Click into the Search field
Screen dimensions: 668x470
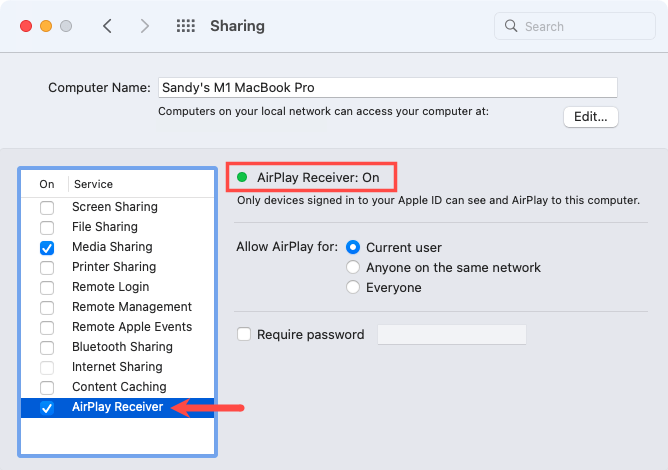[575, 26]
